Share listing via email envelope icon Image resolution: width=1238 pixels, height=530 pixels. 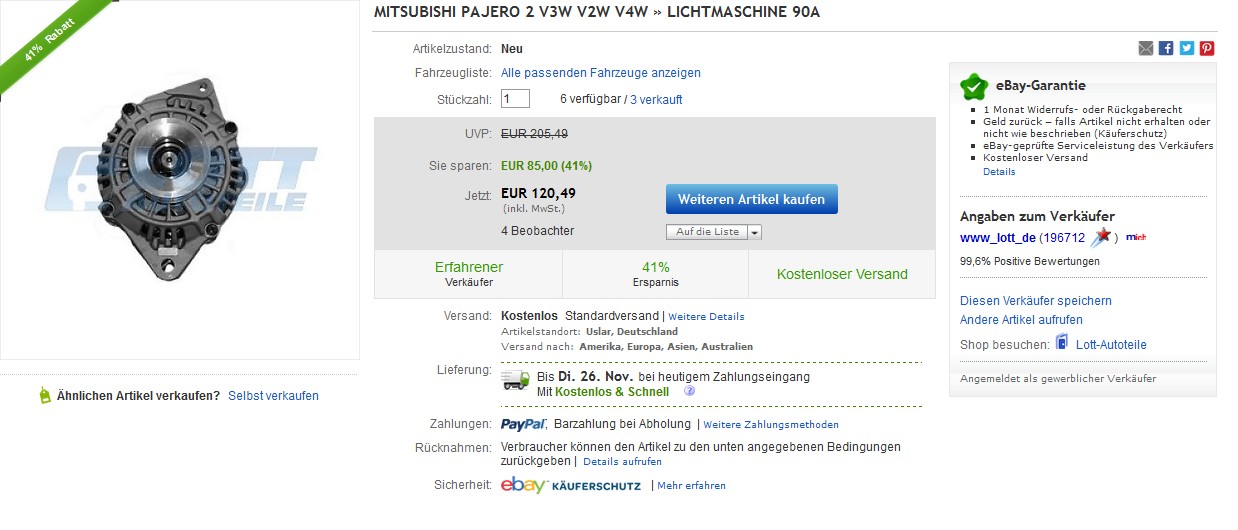click(x=1146, y=48)
